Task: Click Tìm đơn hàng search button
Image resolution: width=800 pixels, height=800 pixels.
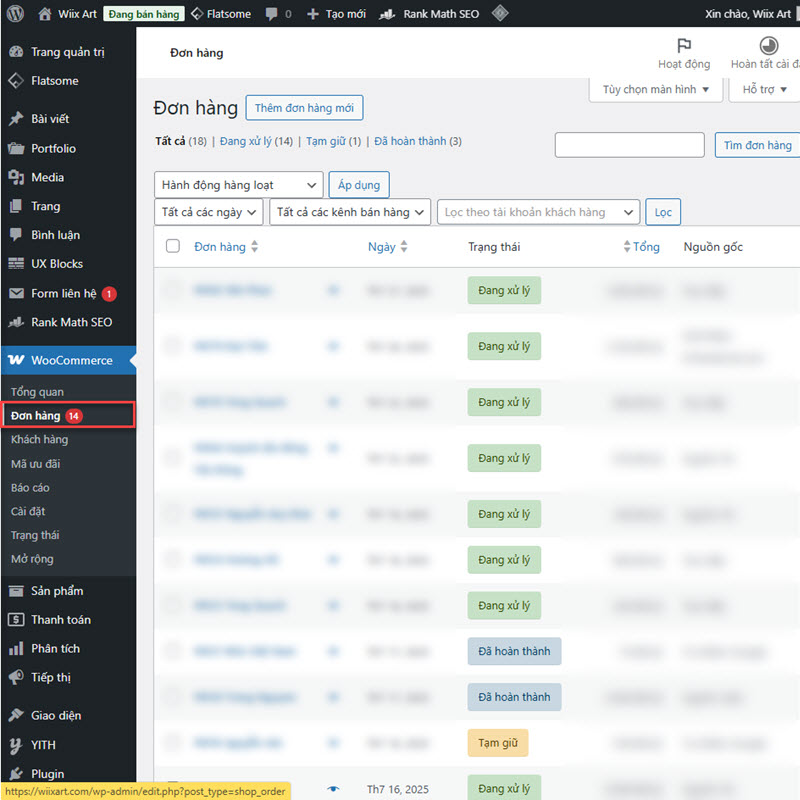Action: pos(758,145)
